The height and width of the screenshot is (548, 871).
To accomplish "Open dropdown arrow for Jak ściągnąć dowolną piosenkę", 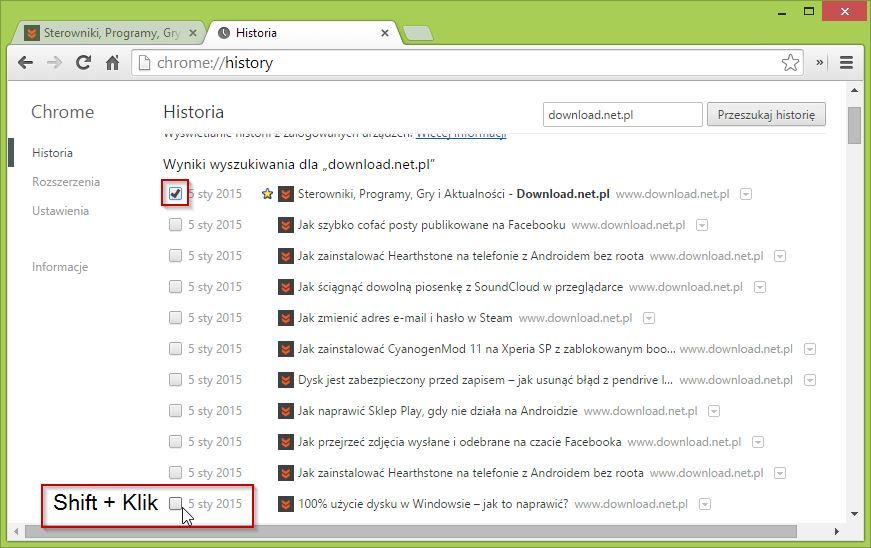I will click(760, 288).
